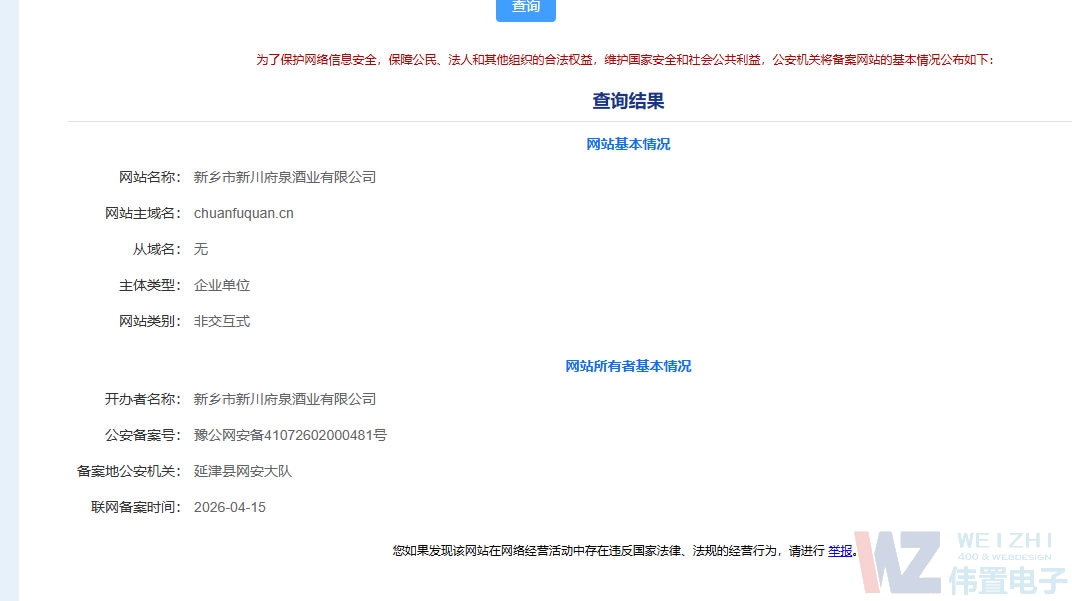Select the 网站基本情况 section header

coord(628,144)
